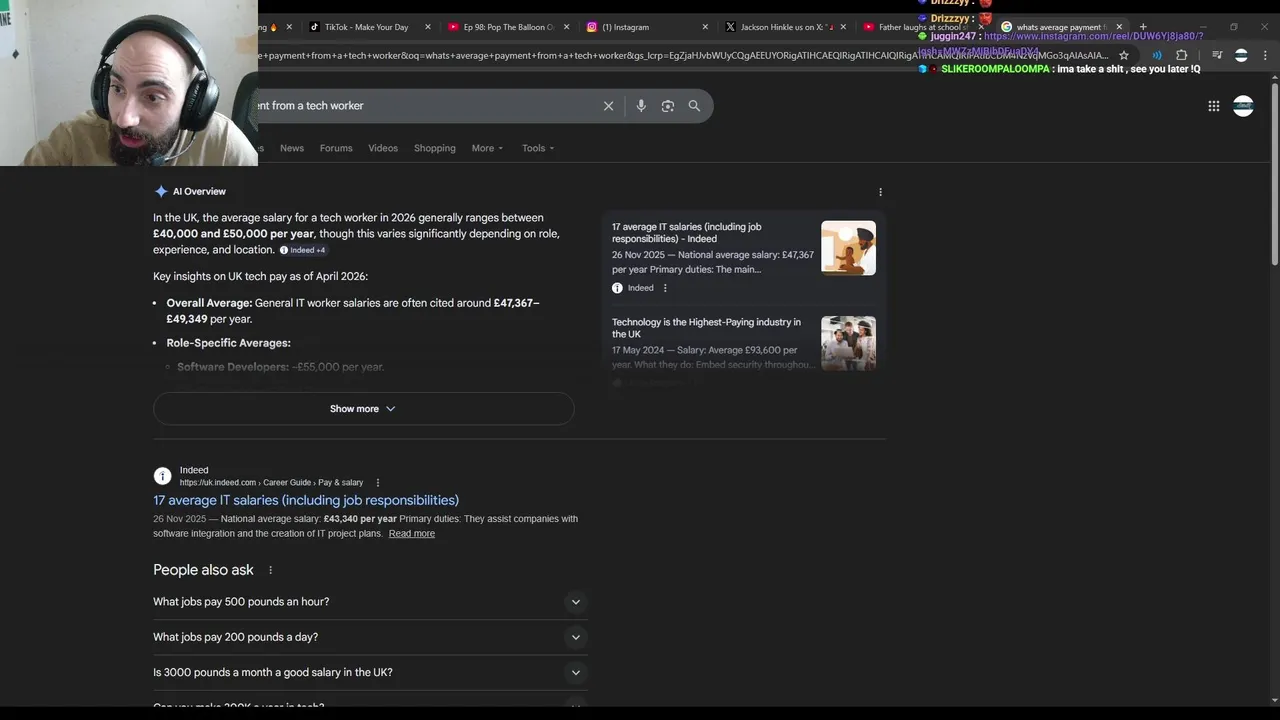The width and height of the screenshot is (1280, 720).
Task: Start voice search with the microphone icon
Action: point(641,106)
